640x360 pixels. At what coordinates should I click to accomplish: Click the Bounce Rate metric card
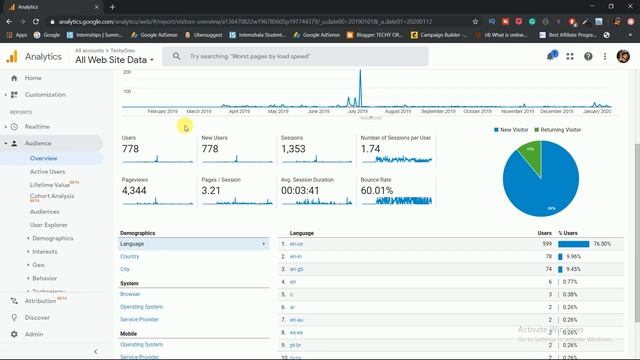tap(396, 191)
